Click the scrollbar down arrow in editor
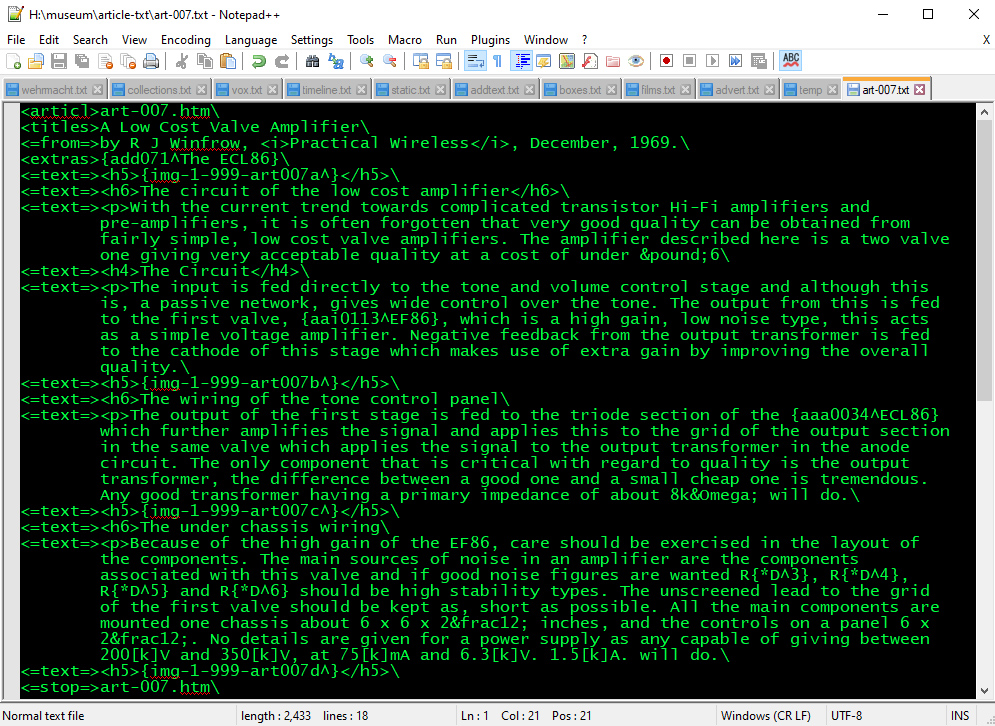The width and height of the screenshot is (995, 726). point(984,690)
